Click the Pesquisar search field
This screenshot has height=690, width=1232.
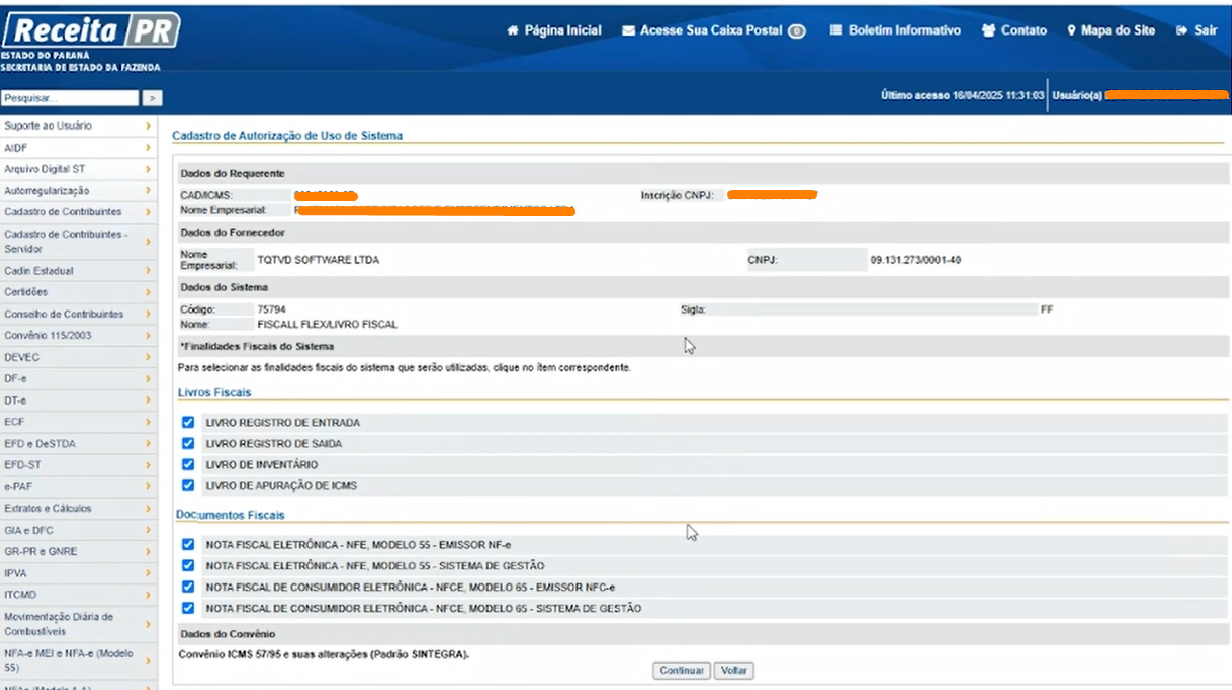(x=70, y=98)
